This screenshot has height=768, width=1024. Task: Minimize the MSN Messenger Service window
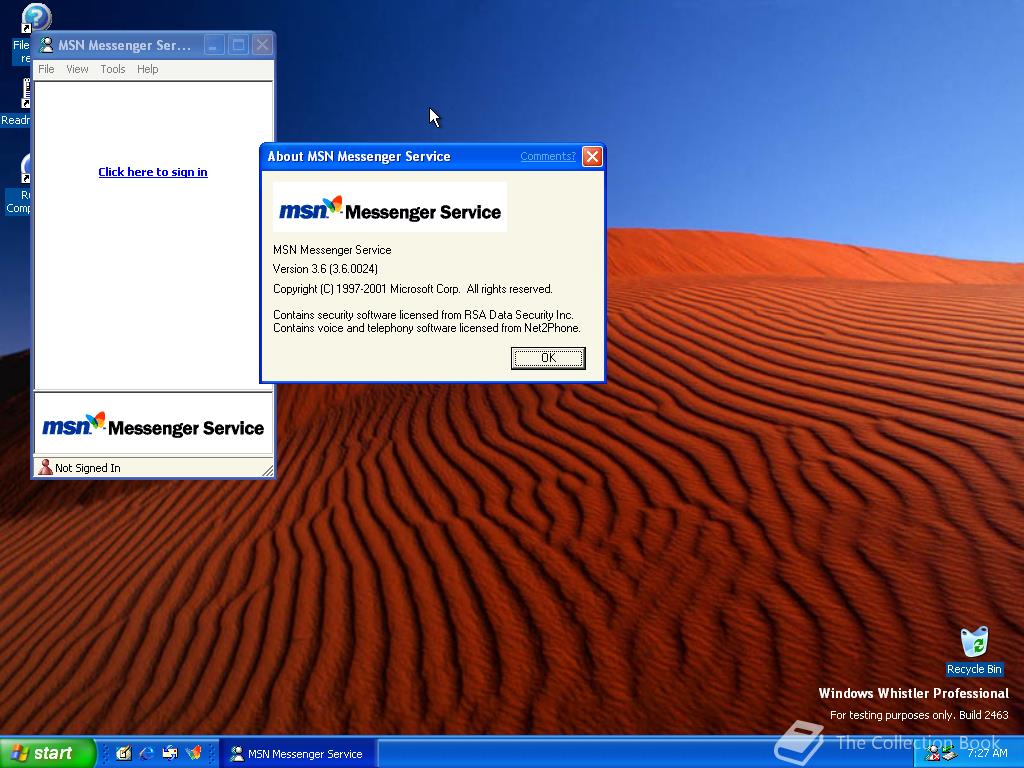214,45
